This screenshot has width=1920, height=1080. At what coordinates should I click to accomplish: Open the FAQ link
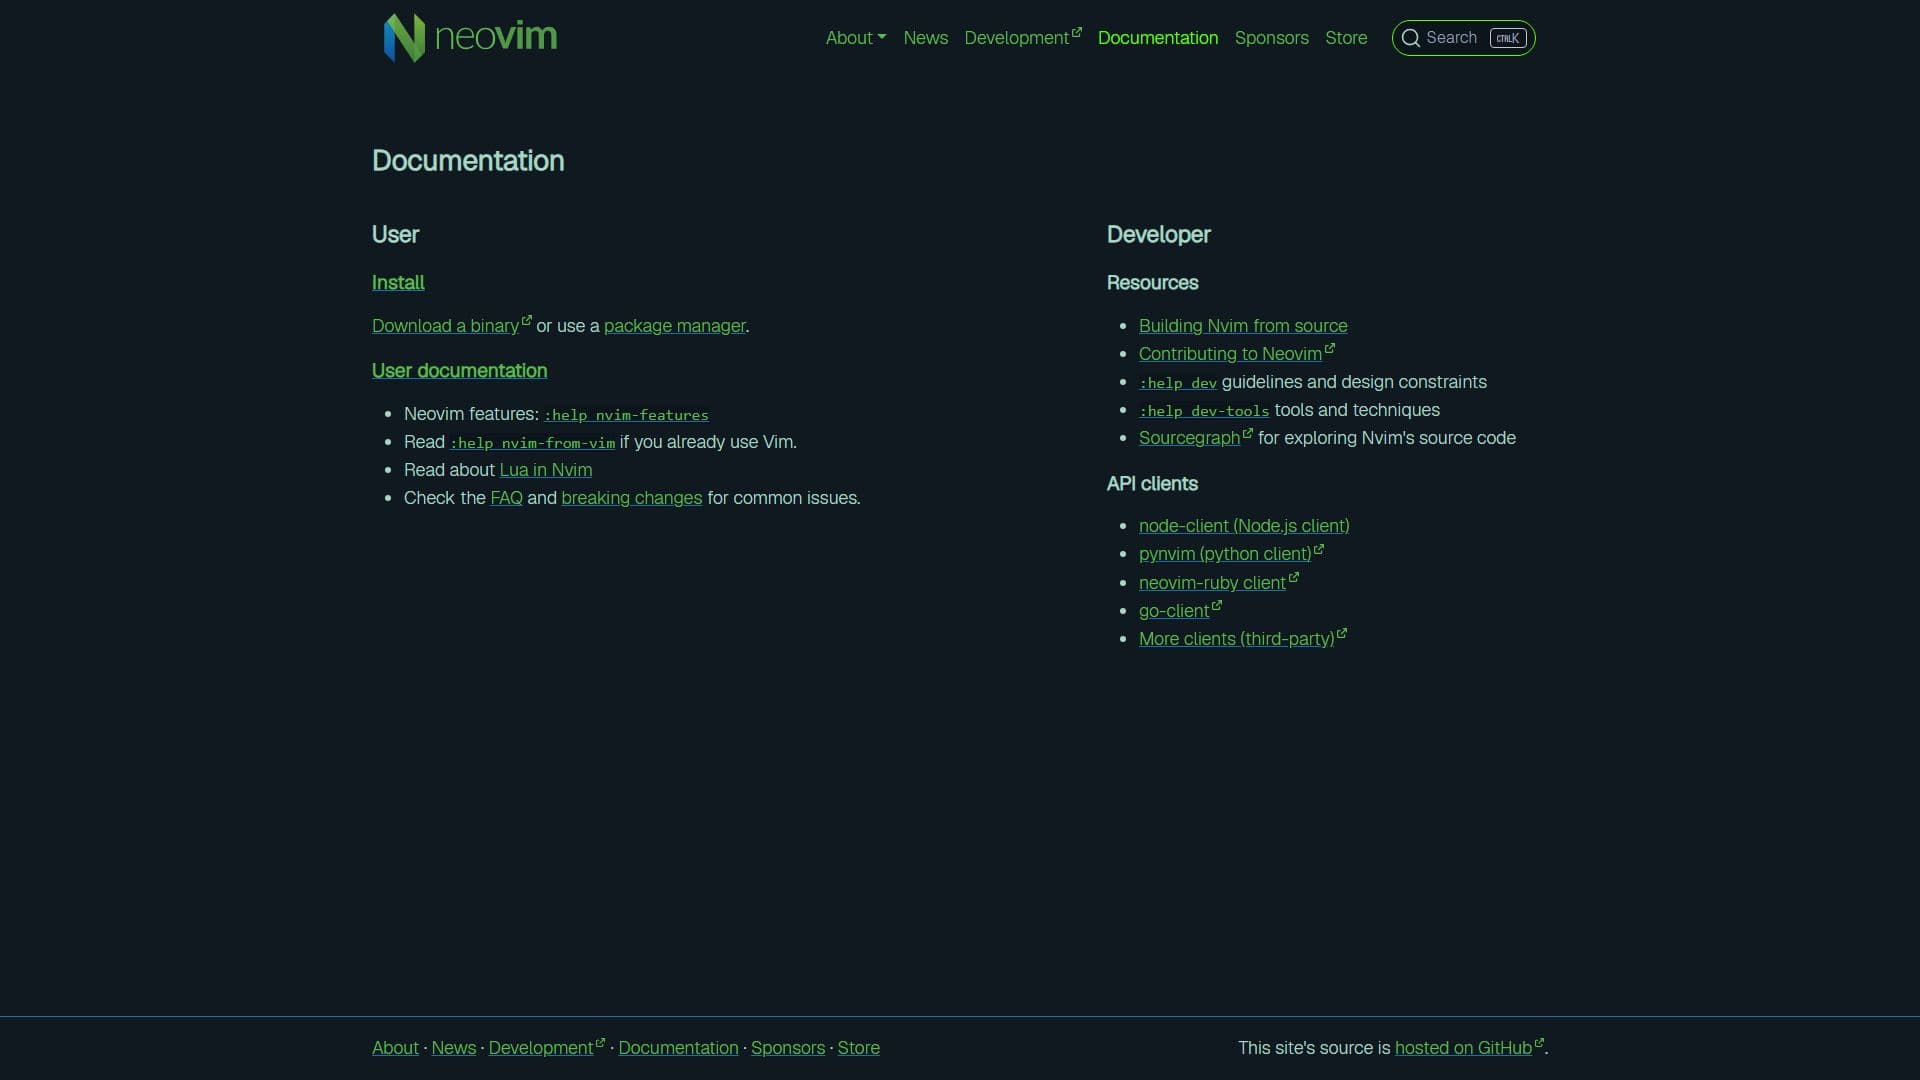coord(506,498)
